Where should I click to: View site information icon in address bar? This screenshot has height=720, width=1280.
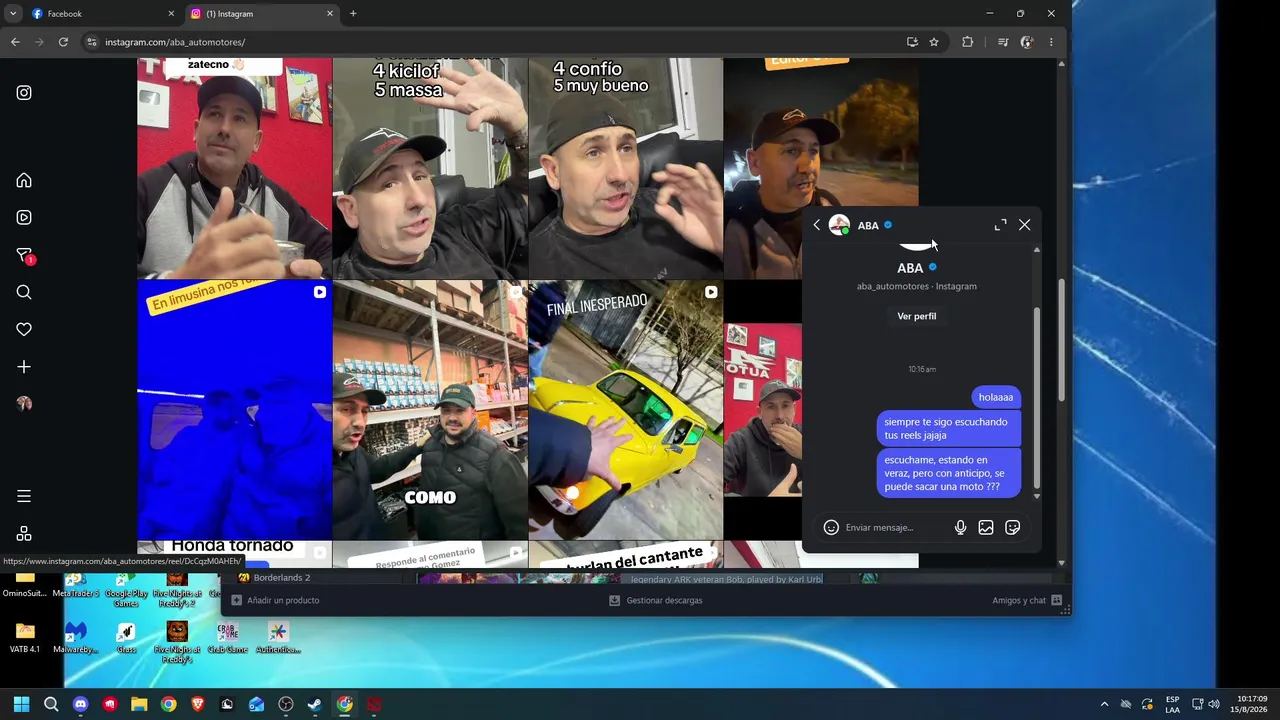tap(92, 42)
